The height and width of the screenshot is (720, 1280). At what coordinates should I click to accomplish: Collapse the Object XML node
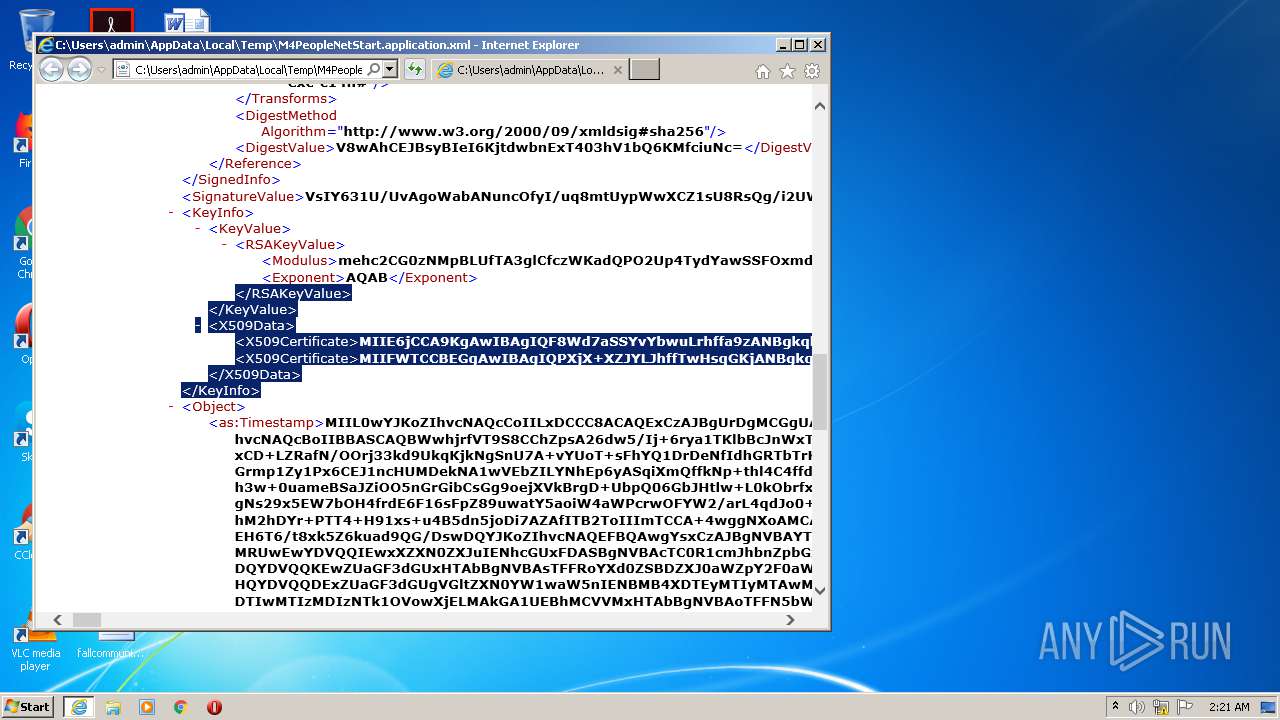[x=172, y=407]
